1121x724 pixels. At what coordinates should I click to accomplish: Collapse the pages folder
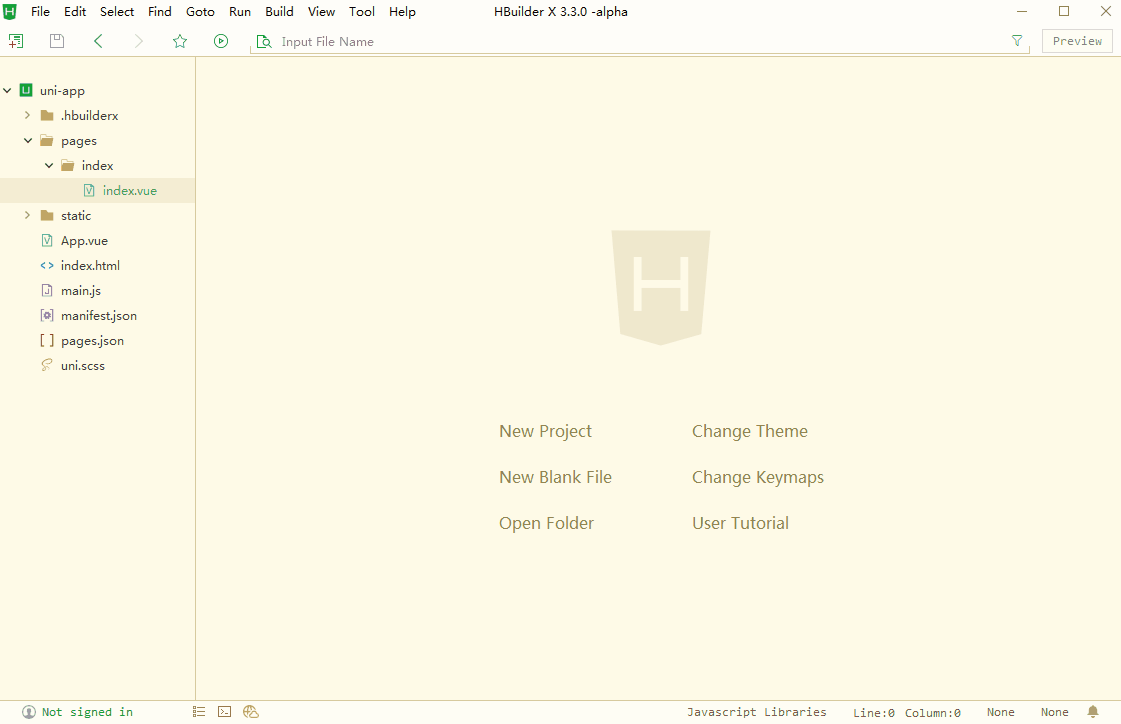[28, 141]
